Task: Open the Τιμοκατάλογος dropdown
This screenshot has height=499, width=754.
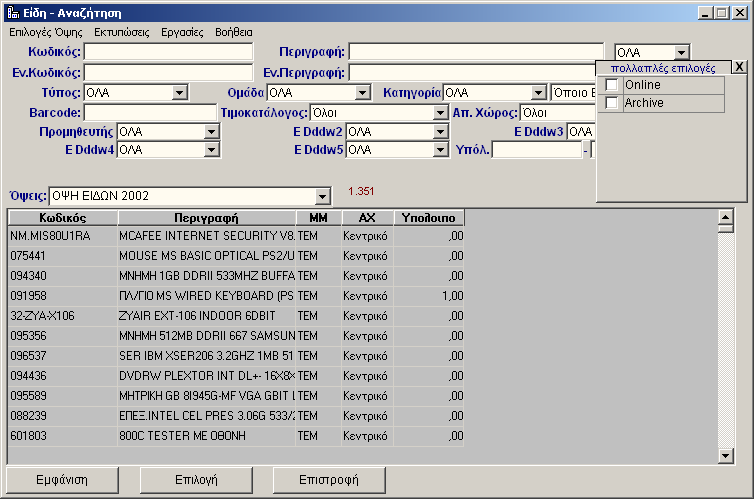Action: click(440, 113)
